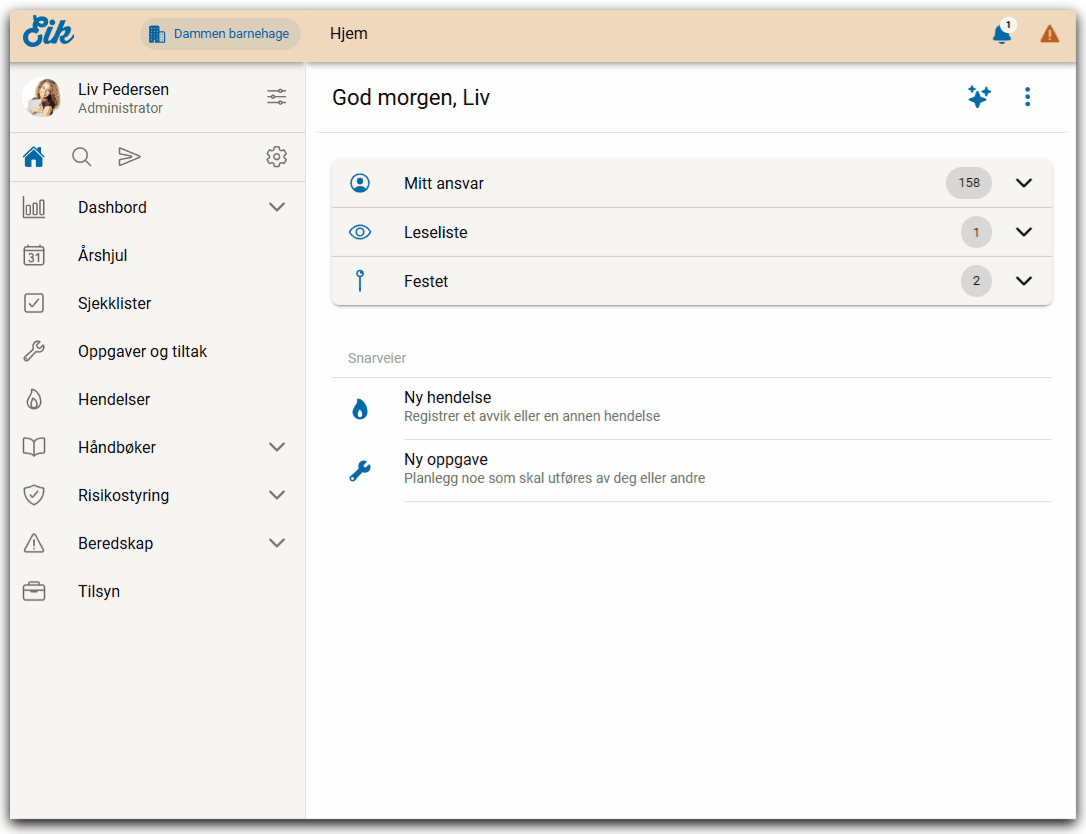Expand the Leseliste section
Viewport: 1086px width, 834px height.
click(1023, 232)
